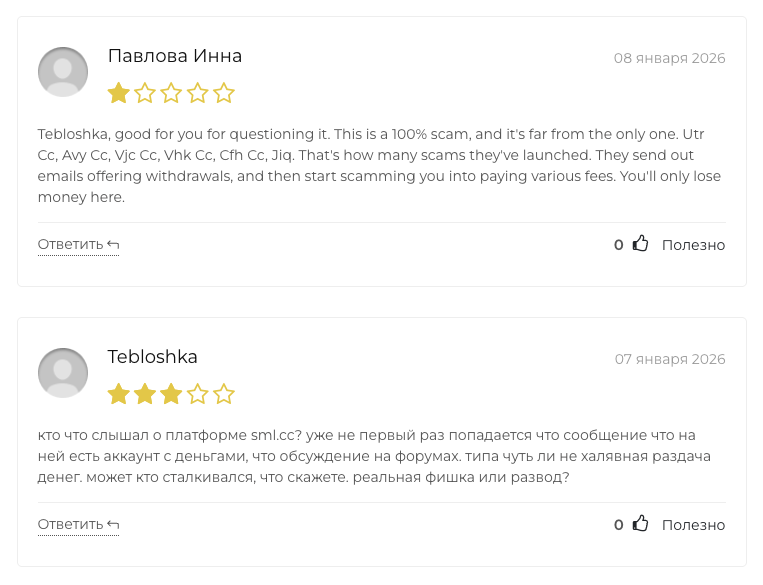The height and width of the screenshot is (585, 763).
Task: Click thumbs-up icon on Павлова Инна's review
Action: tap(641, 244)
